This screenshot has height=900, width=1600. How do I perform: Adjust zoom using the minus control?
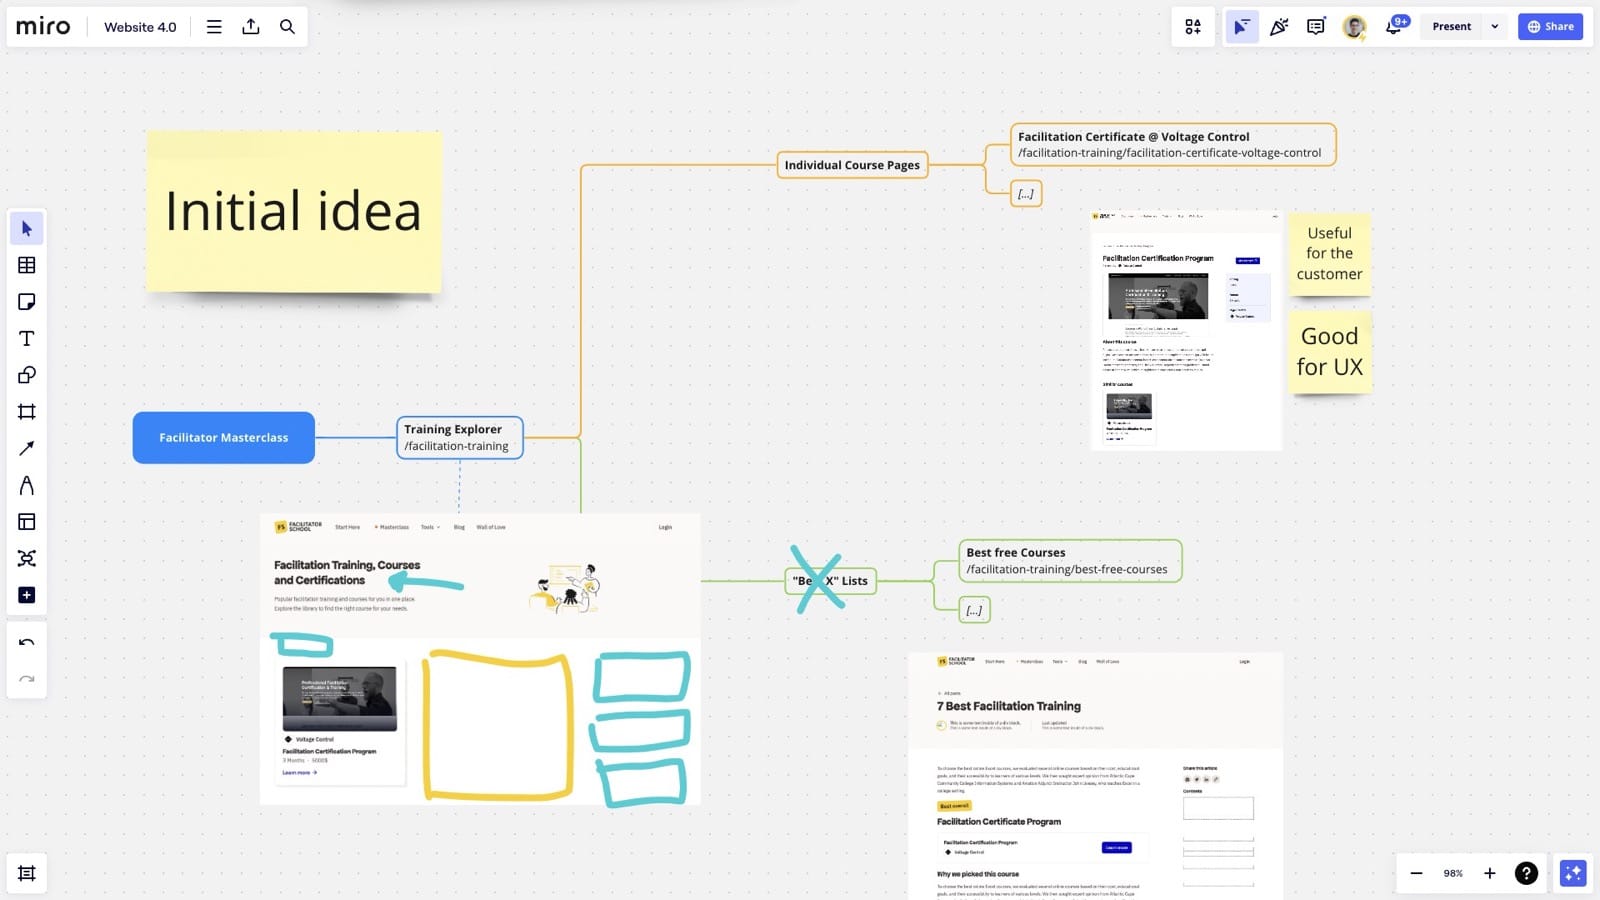[x=1416, y=873]
